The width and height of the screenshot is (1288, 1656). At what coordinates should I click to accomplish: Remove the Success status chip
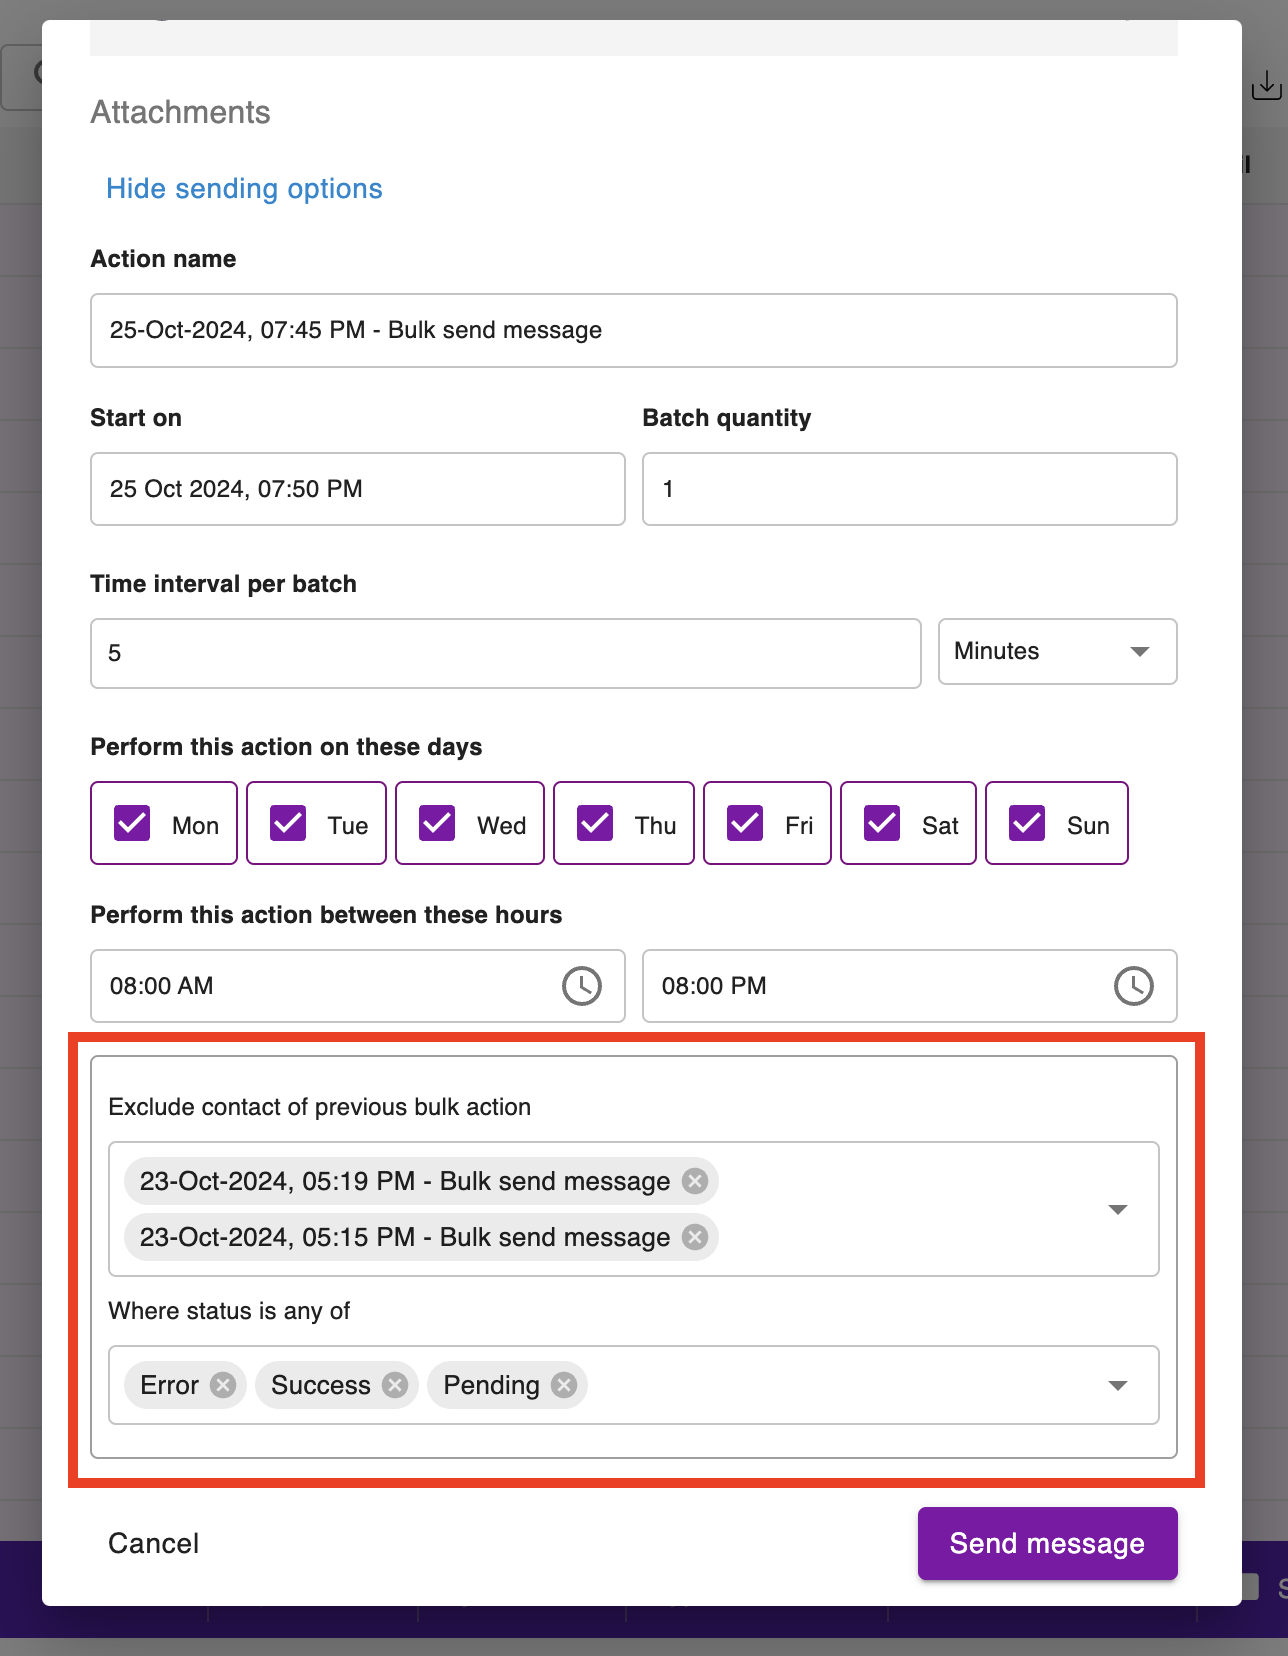click(x=395, y=1385)
